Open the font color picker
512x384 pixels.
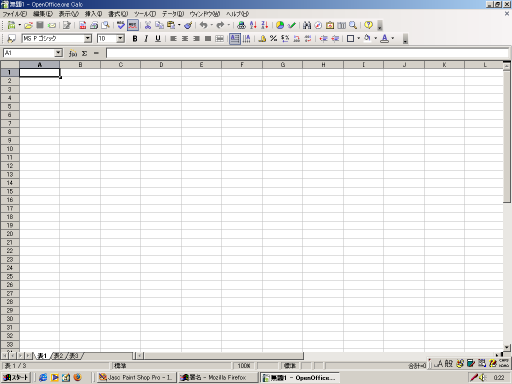pos(384,39)
